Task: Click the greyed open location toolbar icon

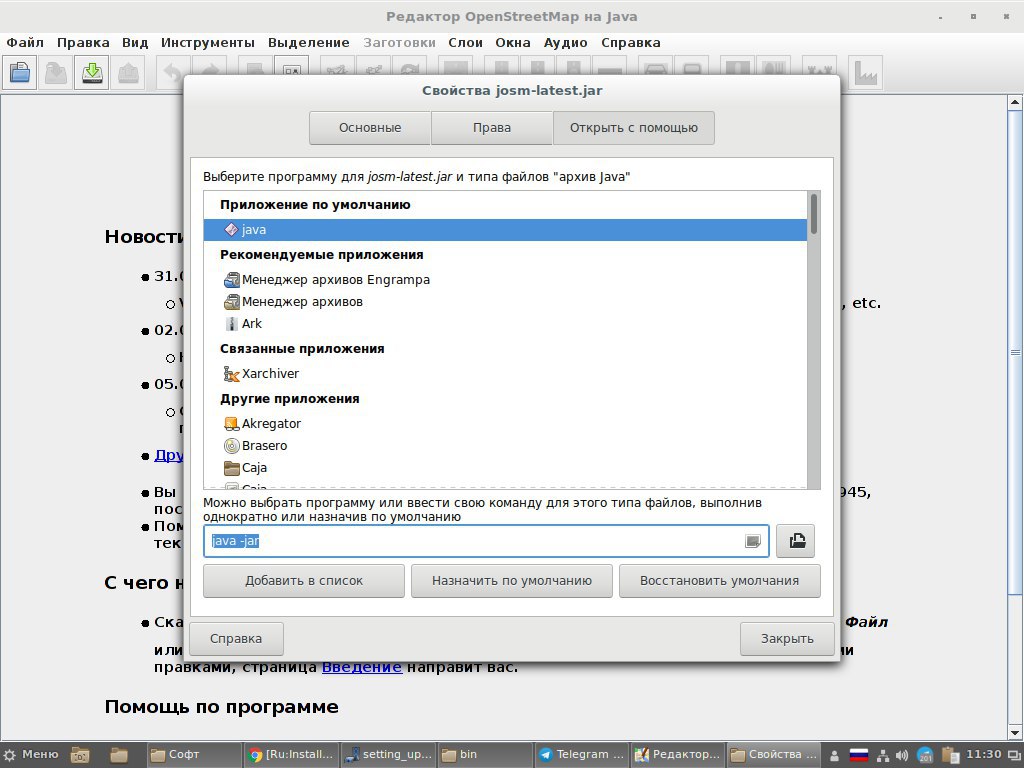Action: (x=56, y=72)
